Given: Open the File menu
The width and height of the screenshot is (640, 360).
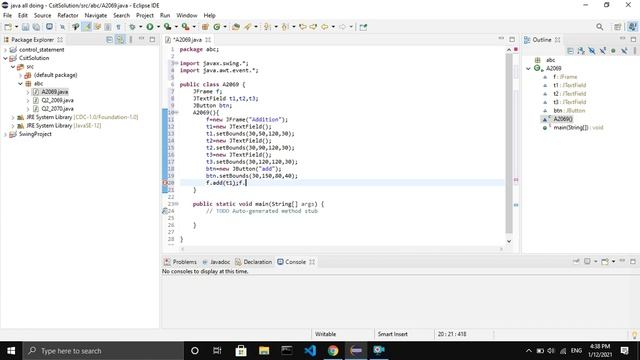Looking at the screenshot, I should pos(7,16).
